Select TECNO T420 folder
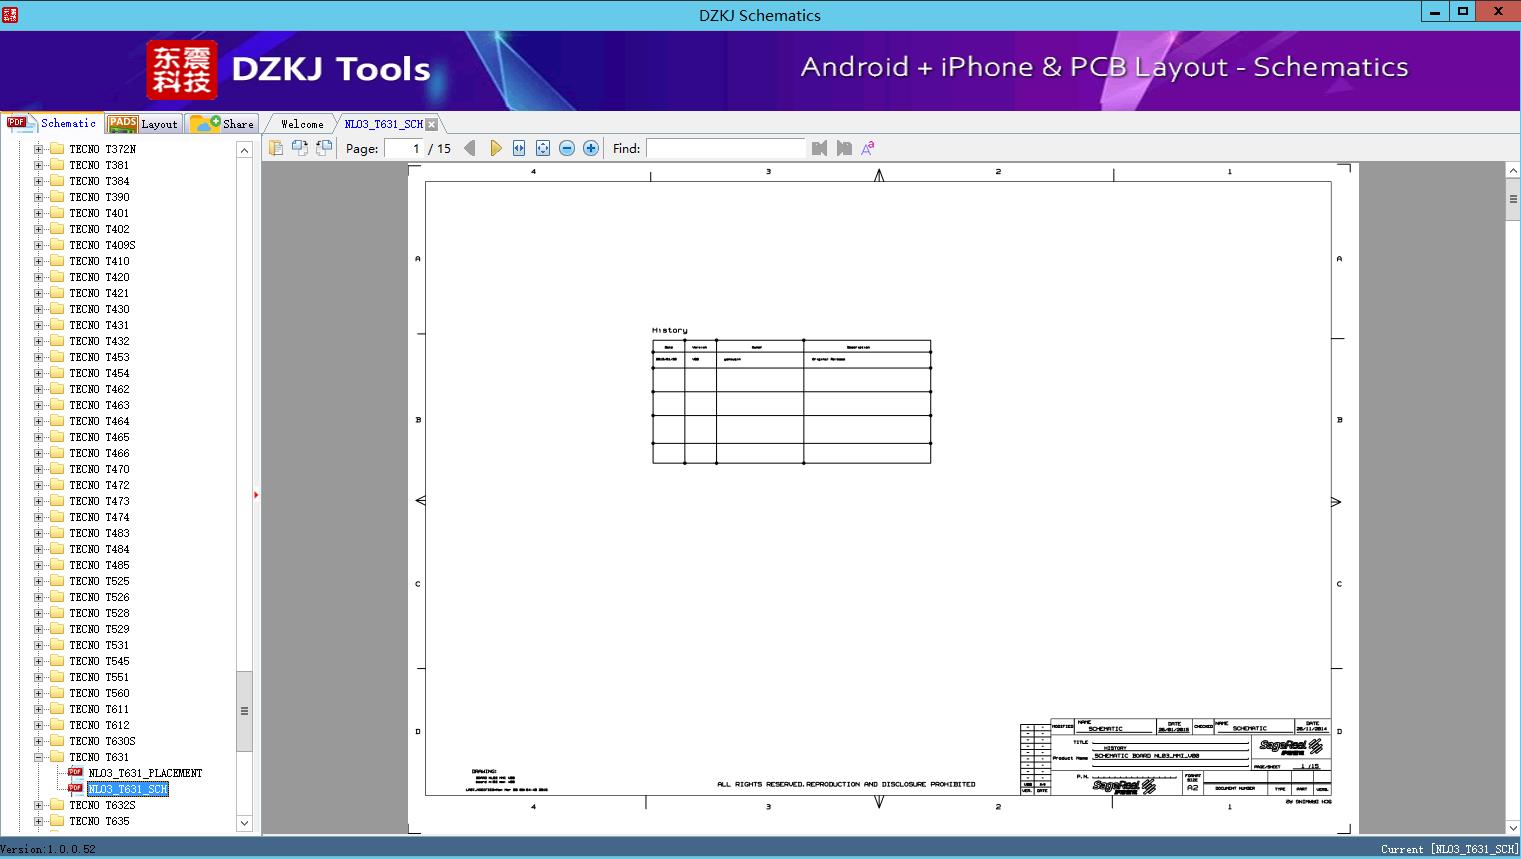Viewport: 1521px width, 859px height. click(x=99, y=277)
